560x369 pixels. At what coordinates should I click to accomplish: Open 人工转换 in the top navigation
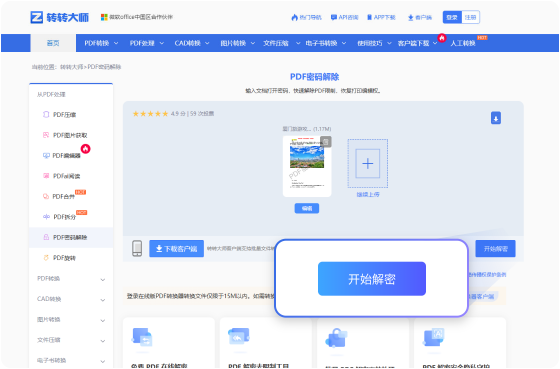462,43
